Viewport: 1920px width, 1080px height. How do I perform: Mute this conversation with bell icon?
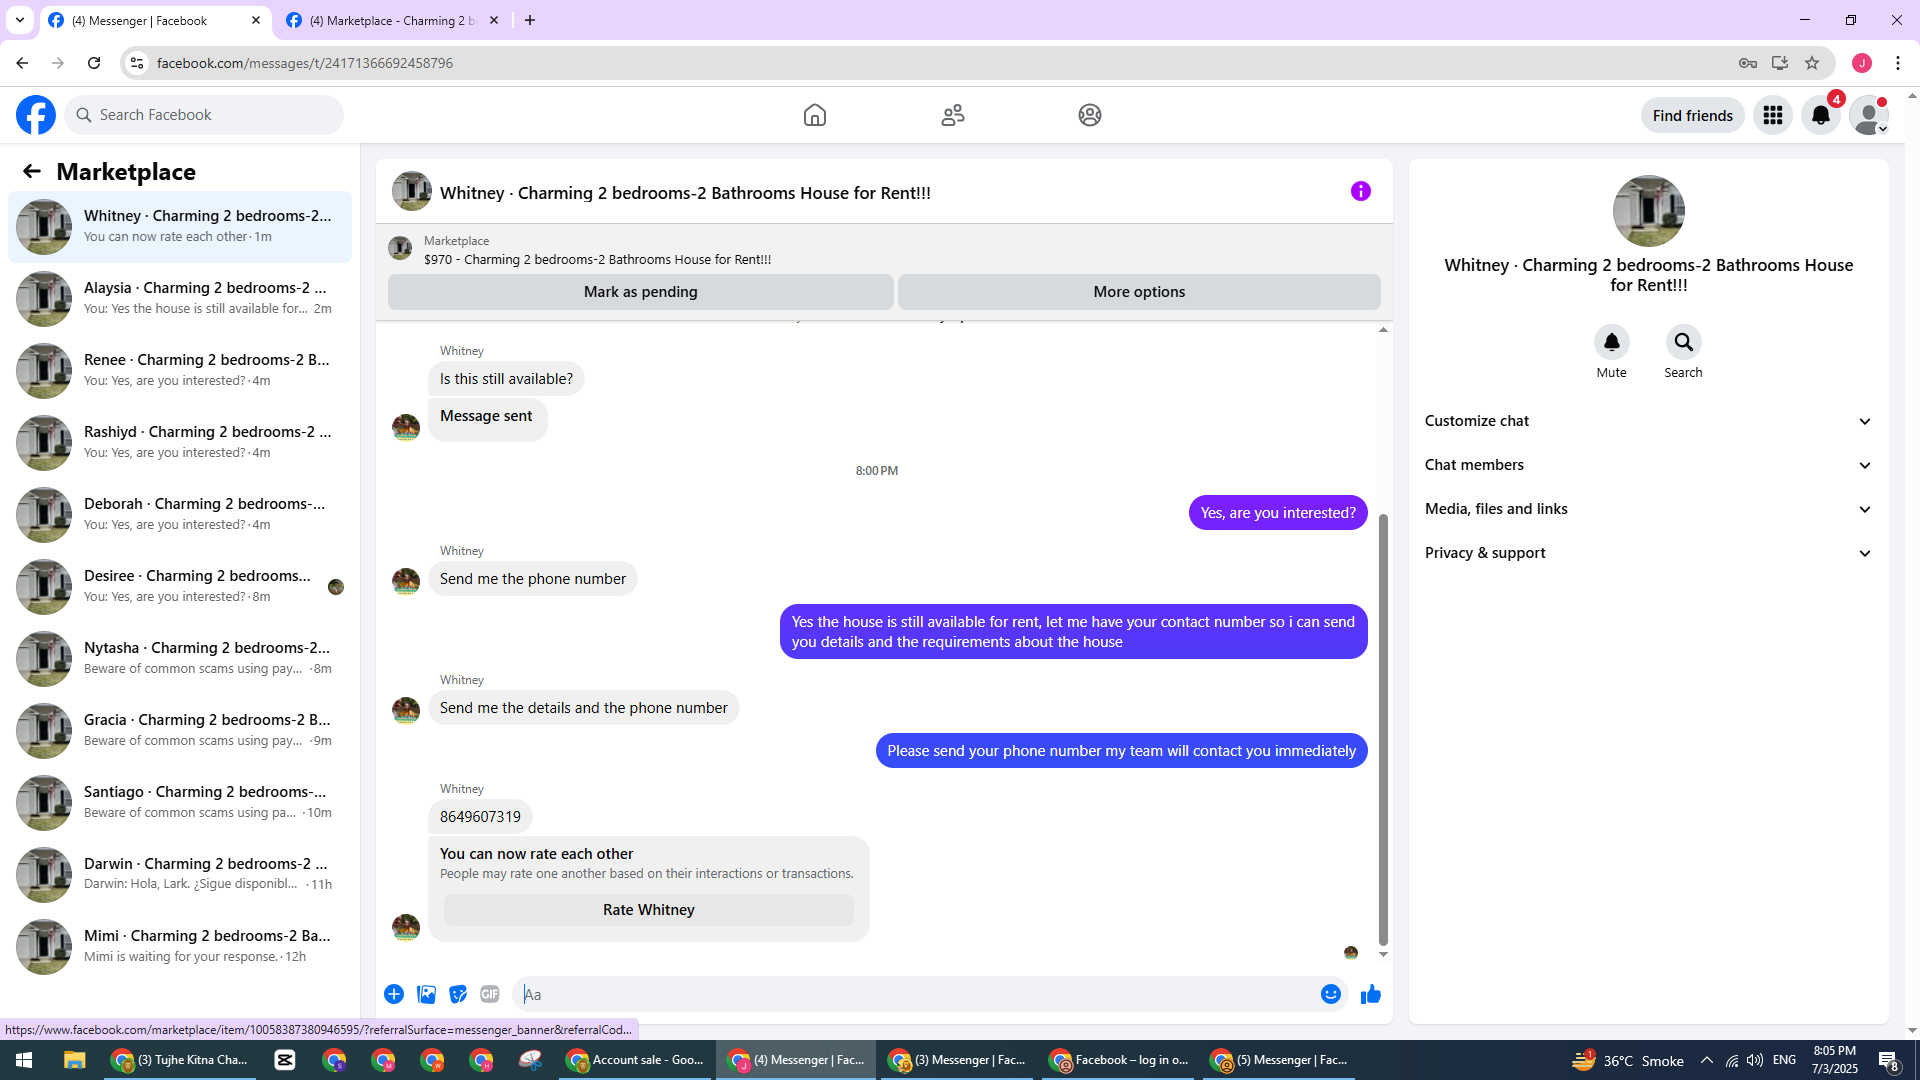tap(1611, 342)
